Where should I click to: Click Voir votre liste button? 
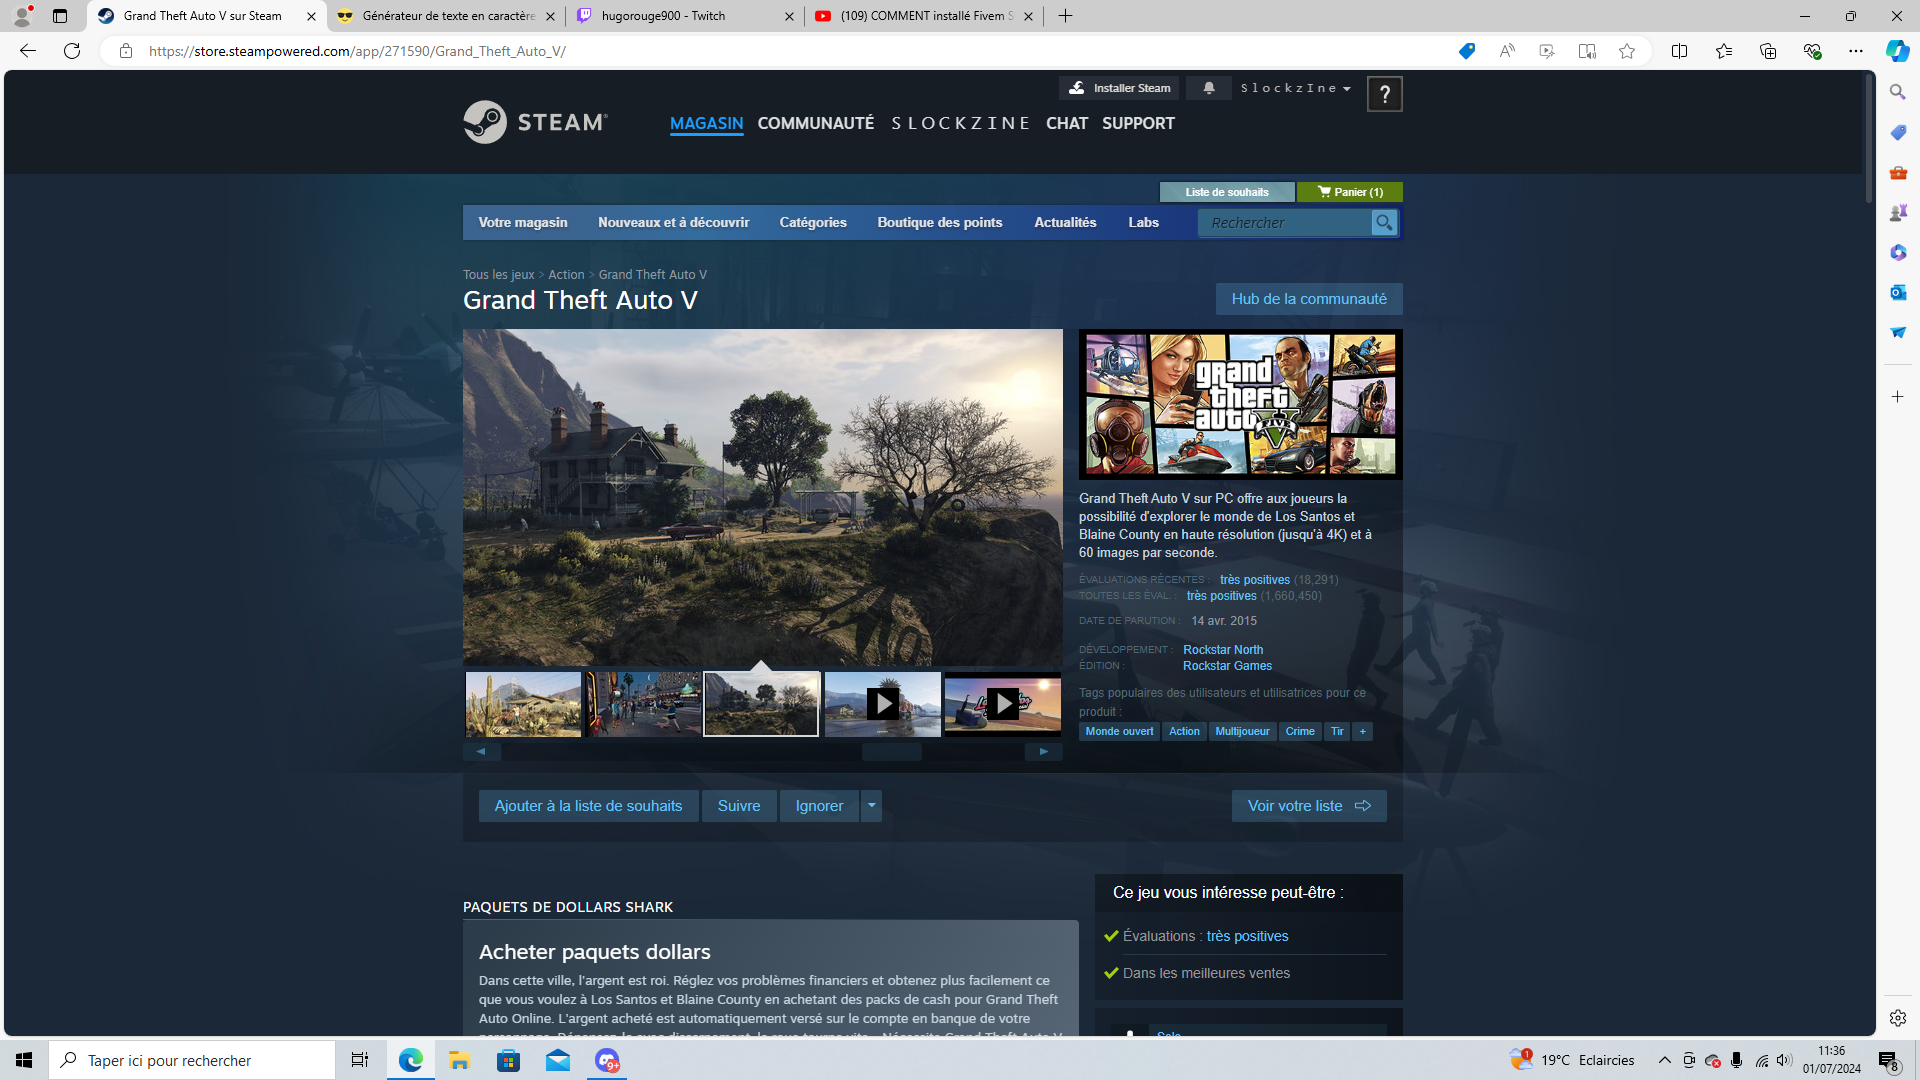1309,806
